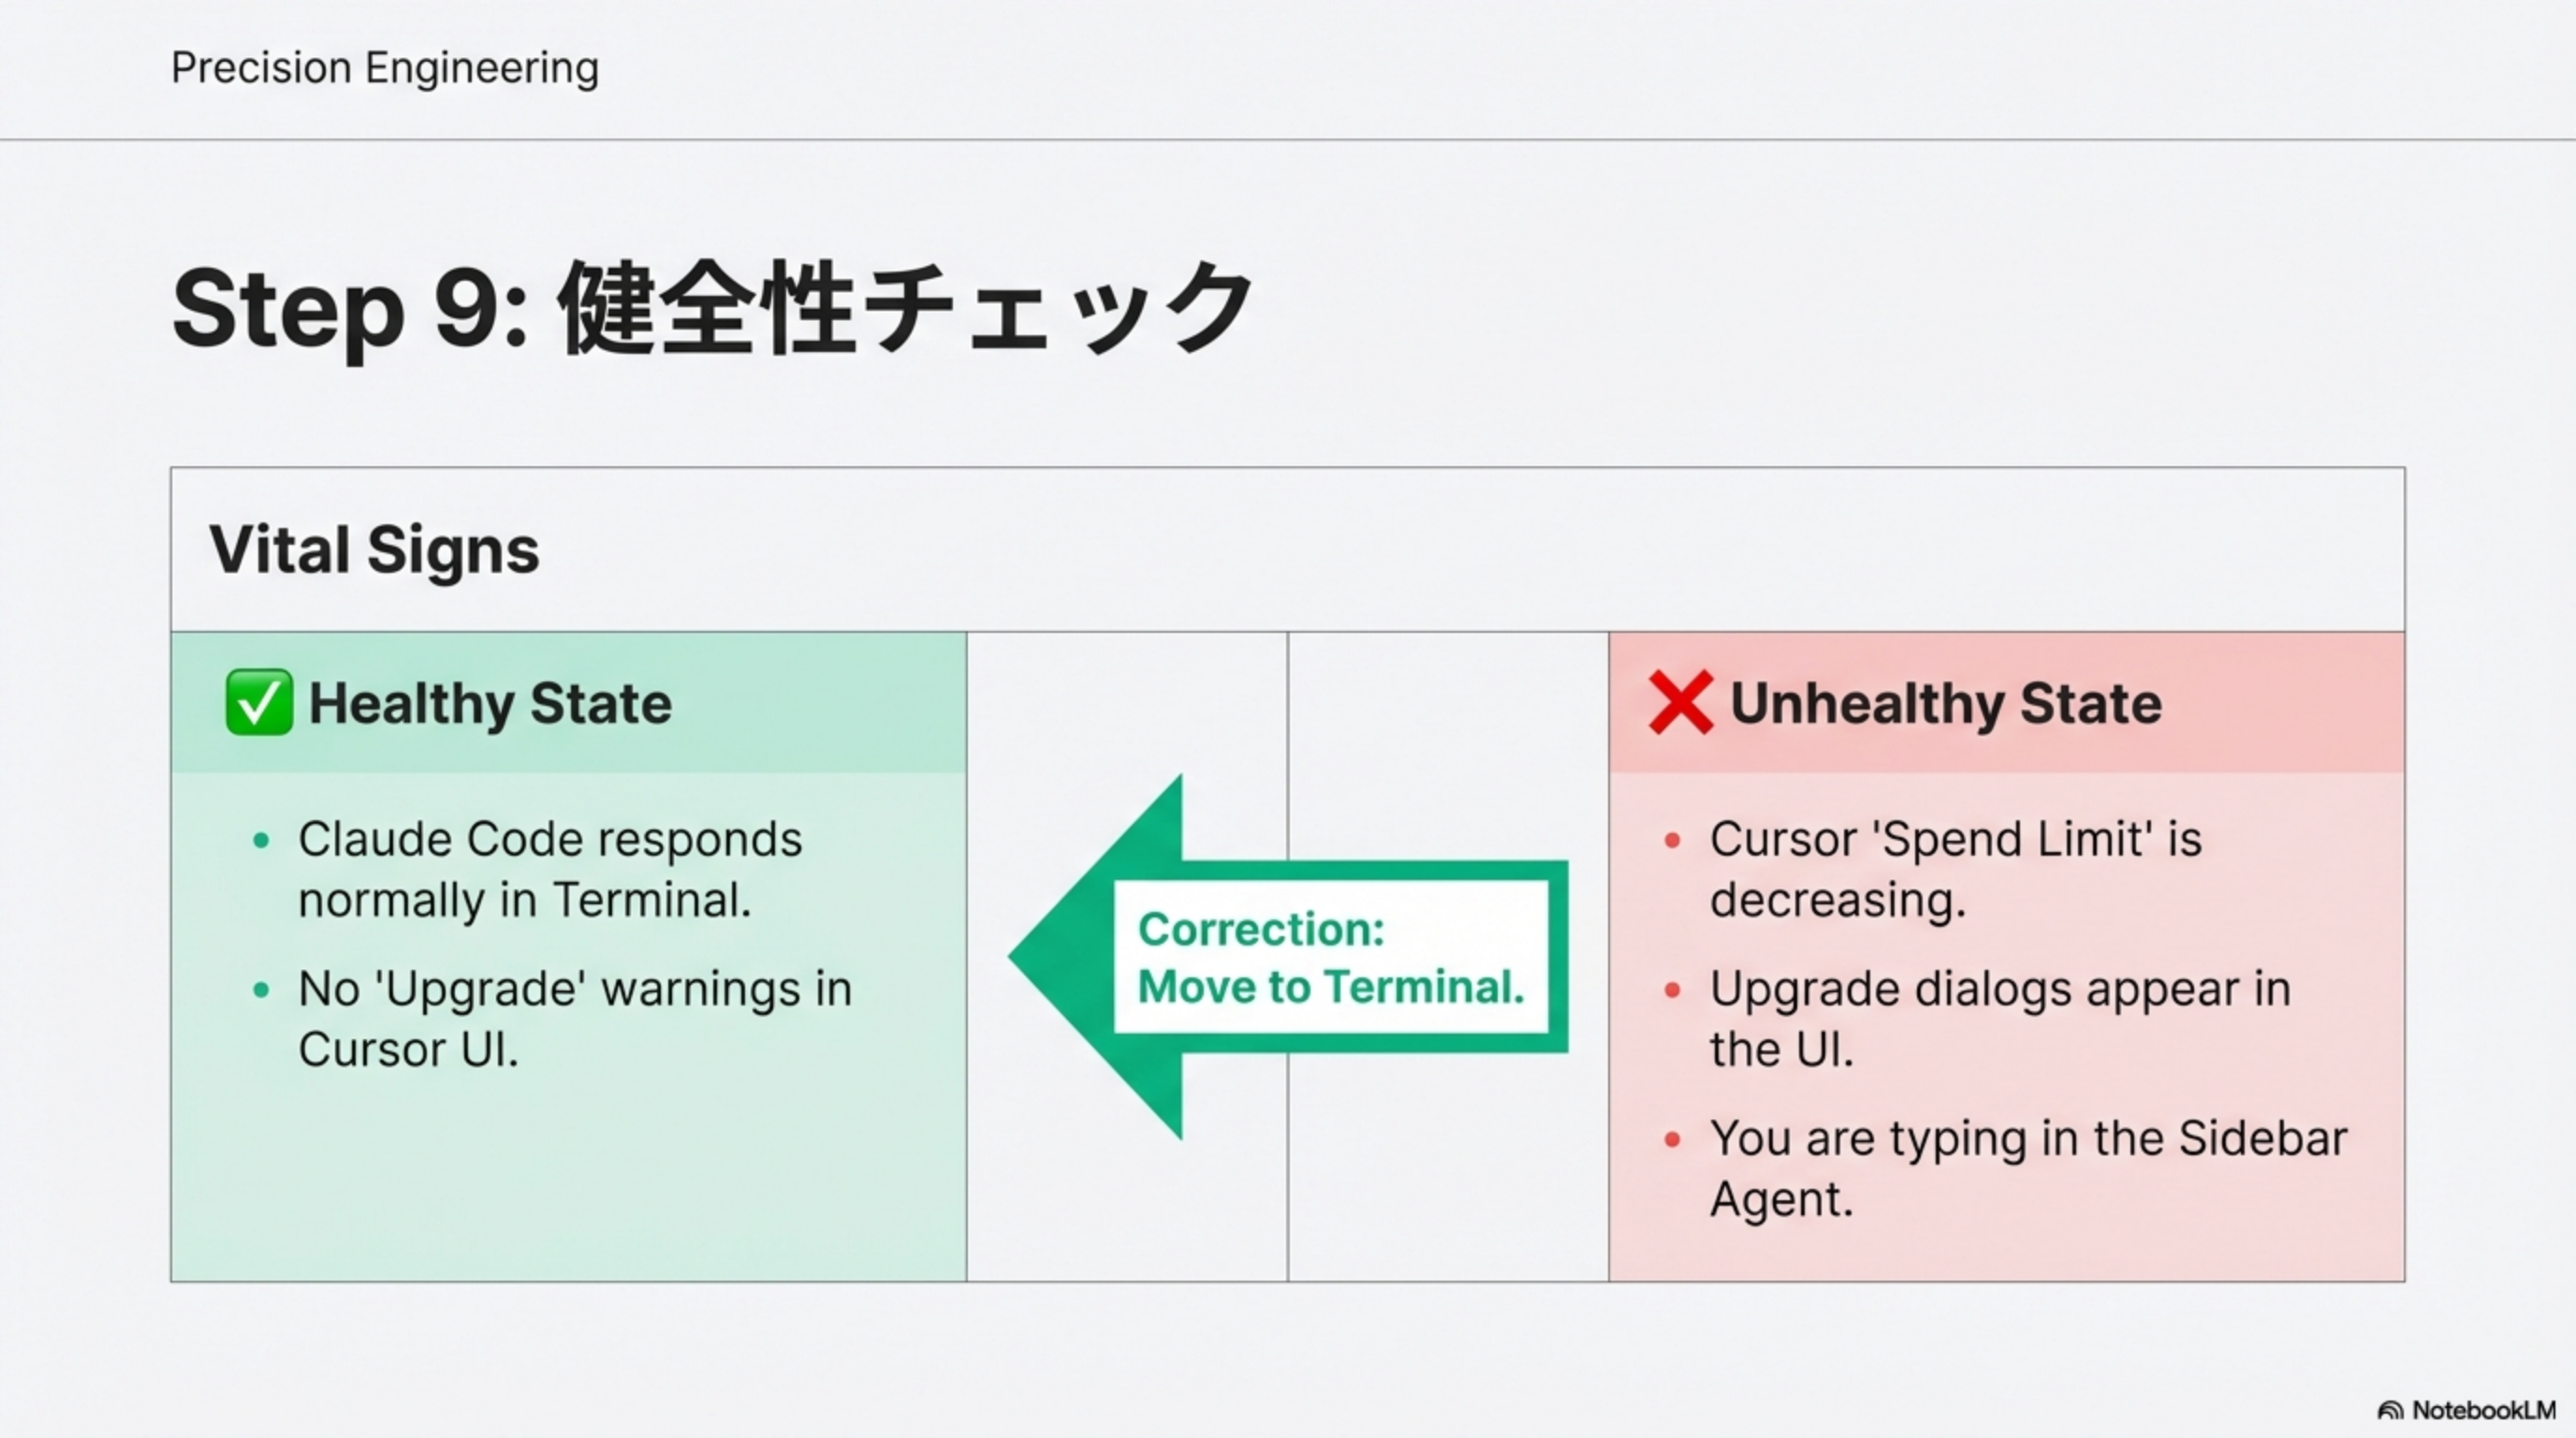Click the Vital Signs heading
This screenshot has height=1438, width=2576.
374,550
